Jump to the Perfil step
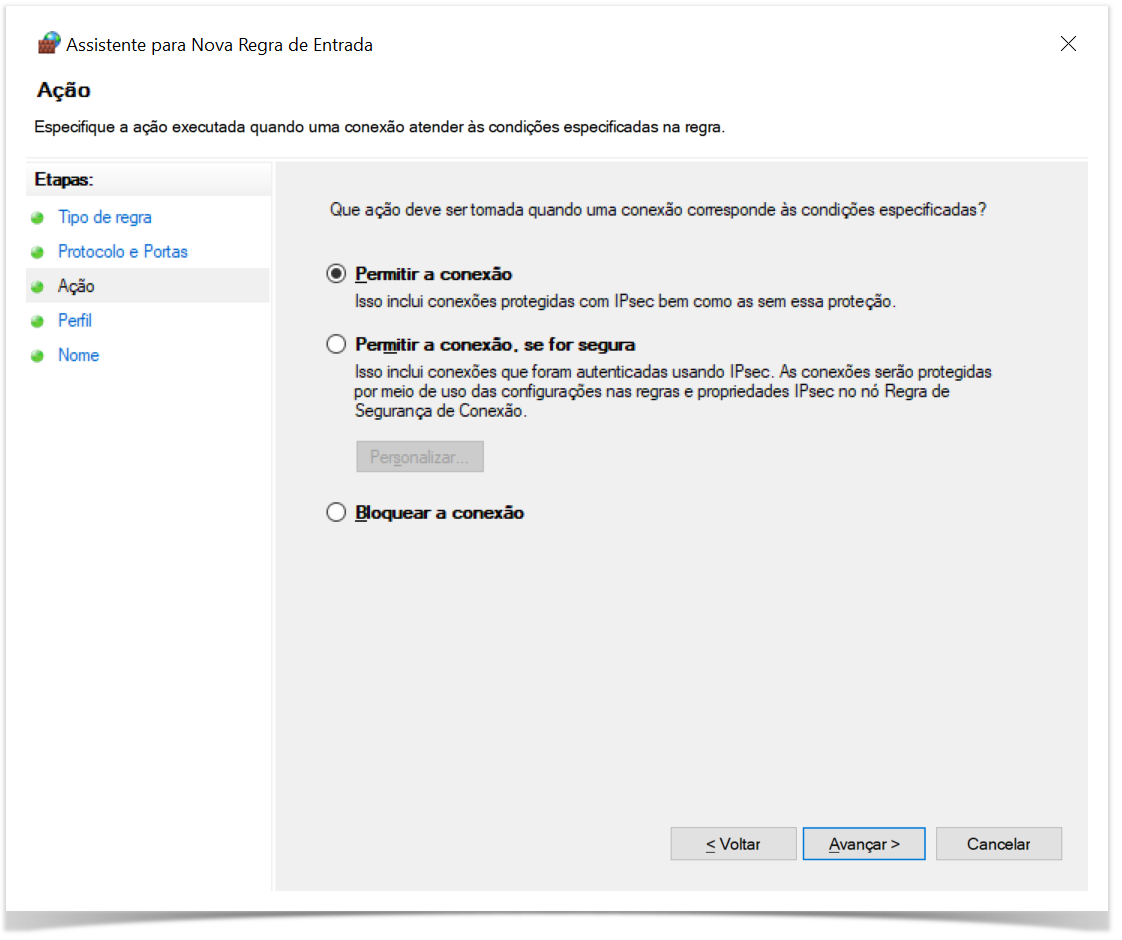1122x940 pixels. point(75,321)
